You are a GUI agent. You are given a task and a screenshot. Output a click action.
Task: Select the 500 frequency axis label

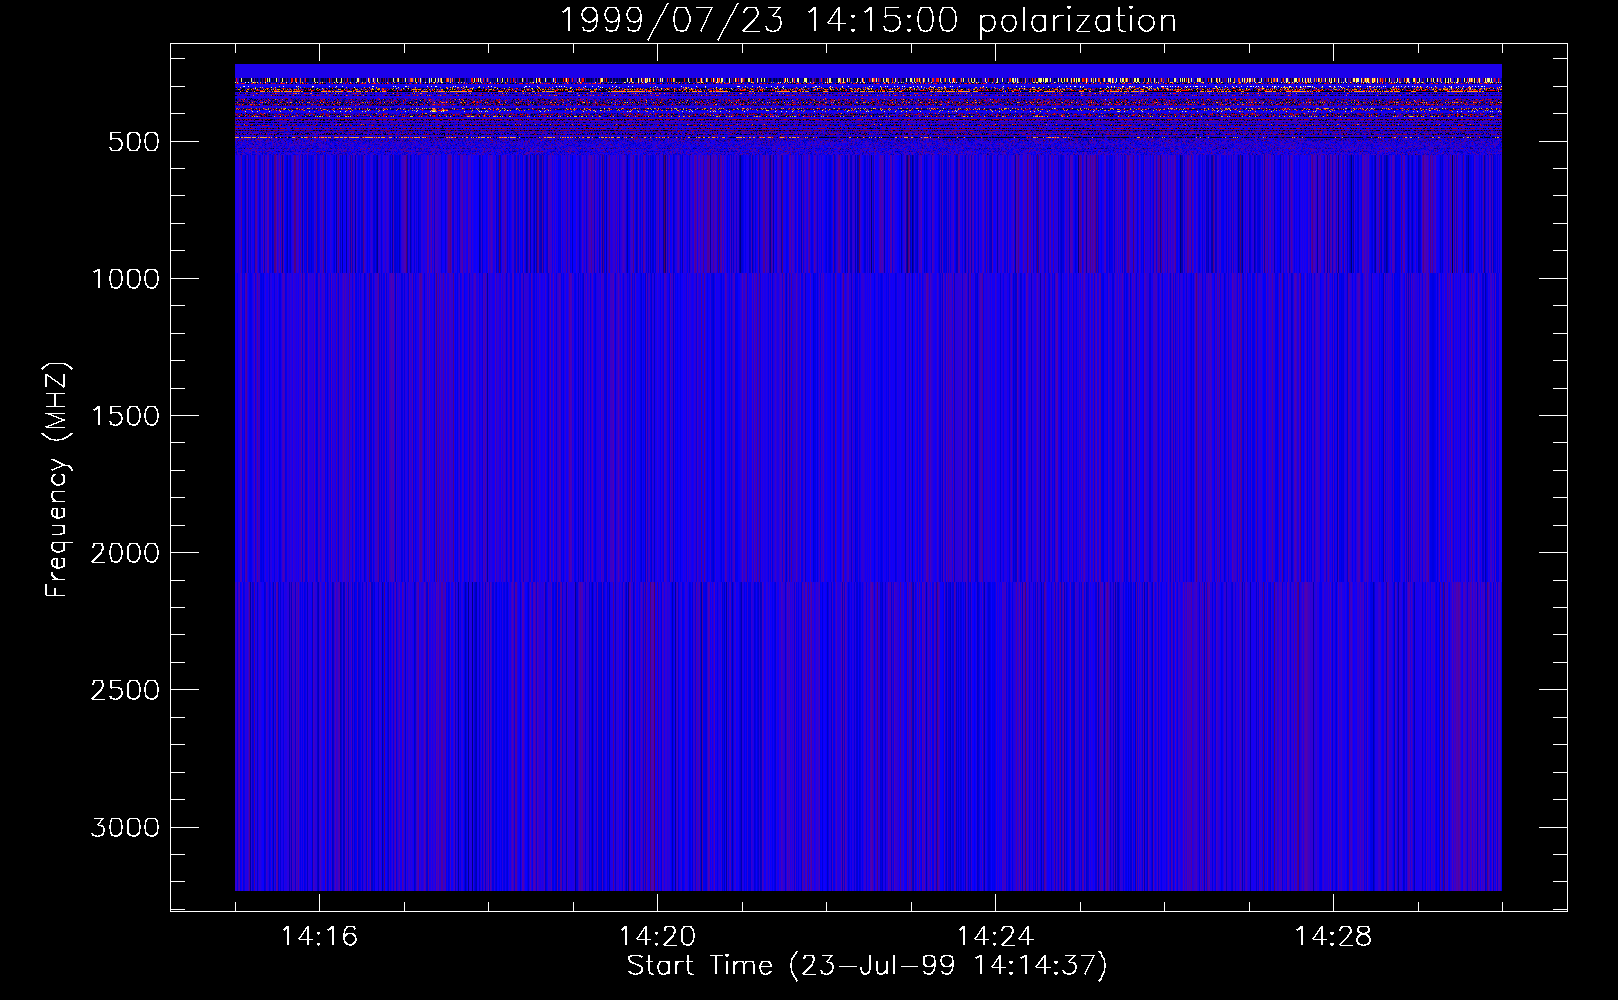click(x=134, y=142)
